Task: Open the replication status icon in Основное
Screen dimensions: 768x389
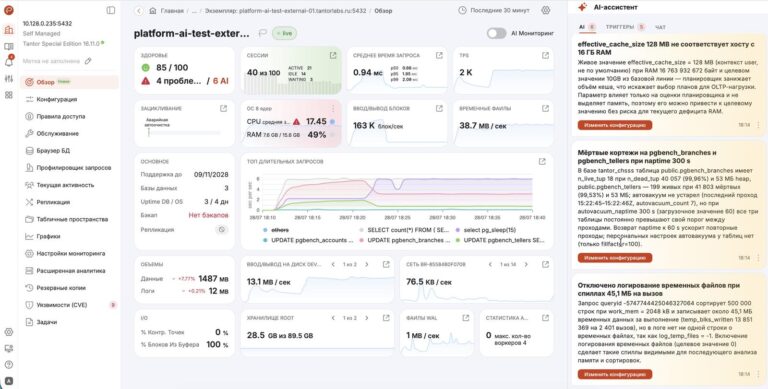Action: tap(222, 229)
